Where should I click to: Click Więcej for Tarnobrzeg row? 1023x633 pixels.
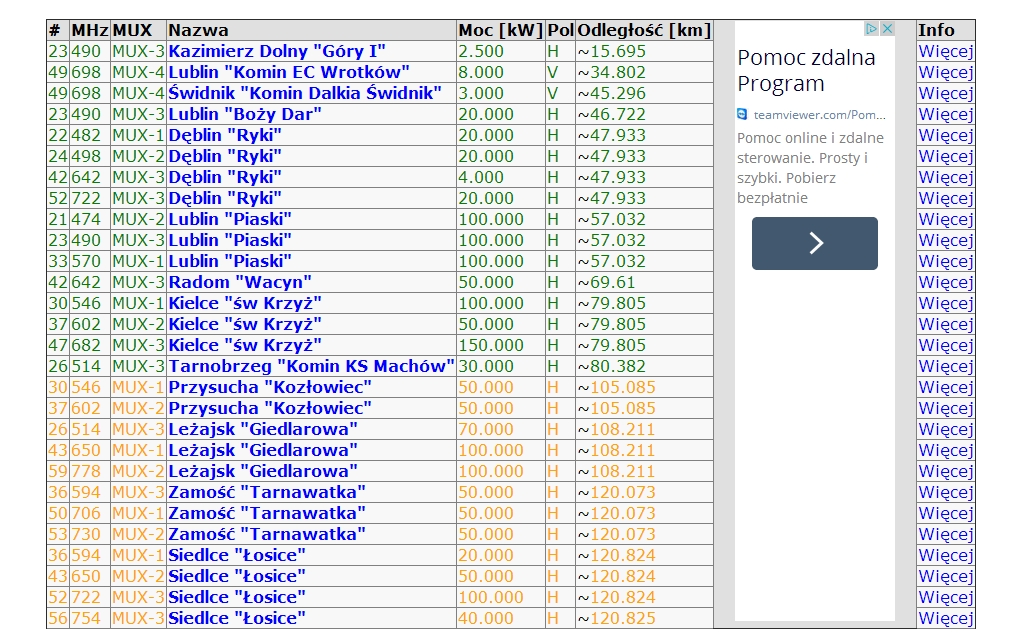pos(945,366)
